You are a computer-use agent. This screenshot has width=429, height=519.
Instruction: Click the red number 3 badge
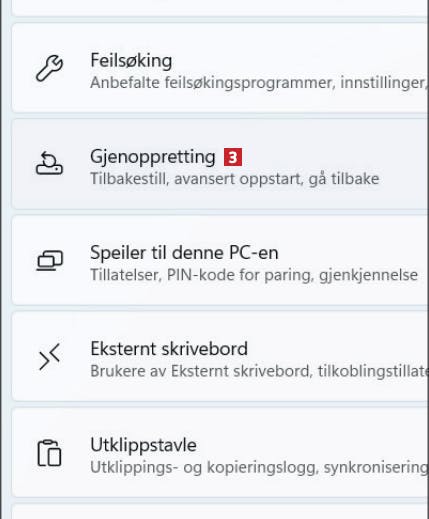[233, 157]
